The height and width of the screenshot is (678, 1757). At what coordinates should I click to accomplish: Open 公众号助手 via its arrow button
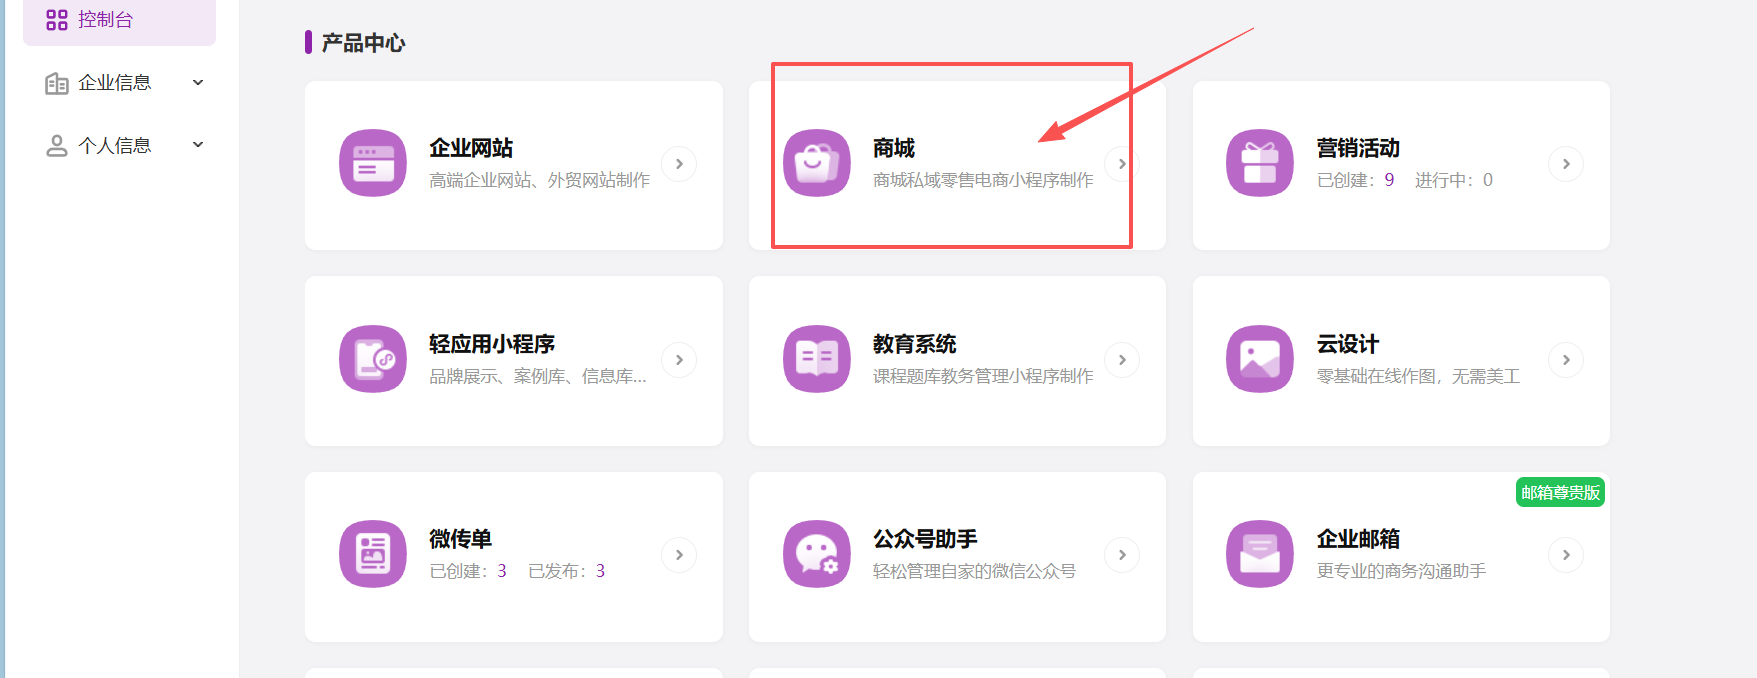(1122, 555)
